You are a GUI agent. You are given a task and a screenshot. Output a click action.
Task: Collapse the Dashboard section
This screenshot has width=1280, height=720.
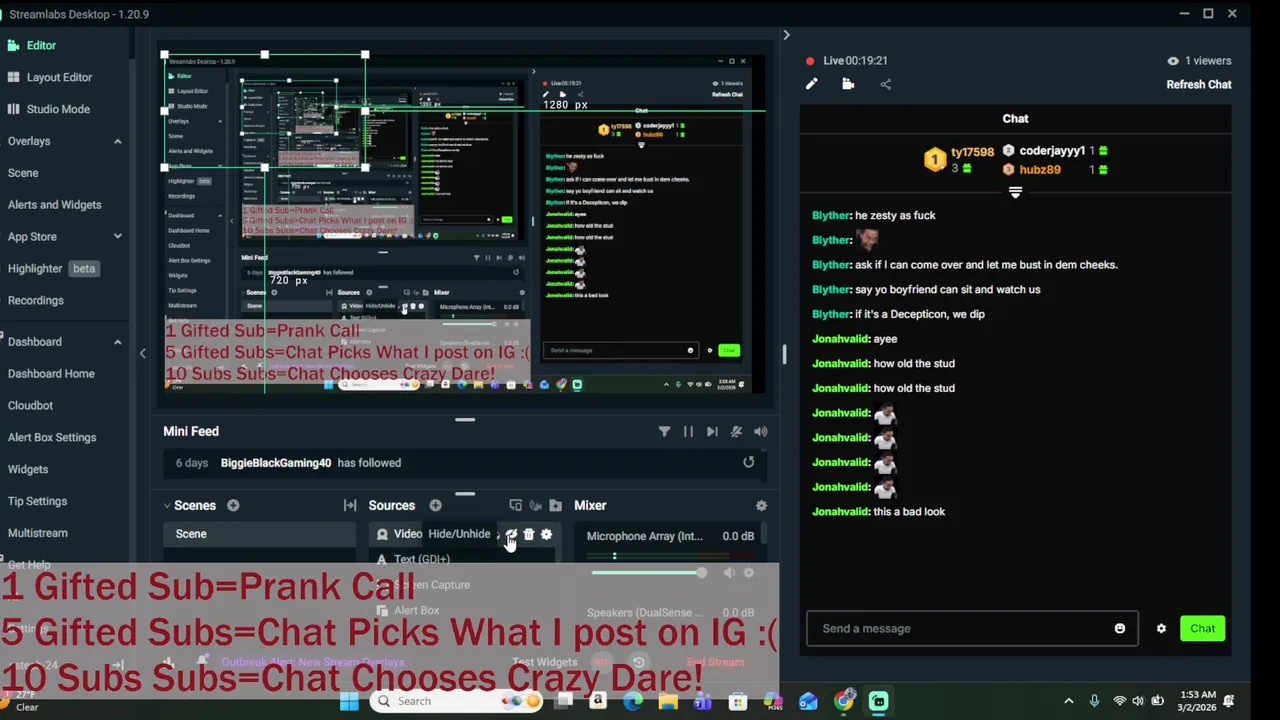[117, 342]
